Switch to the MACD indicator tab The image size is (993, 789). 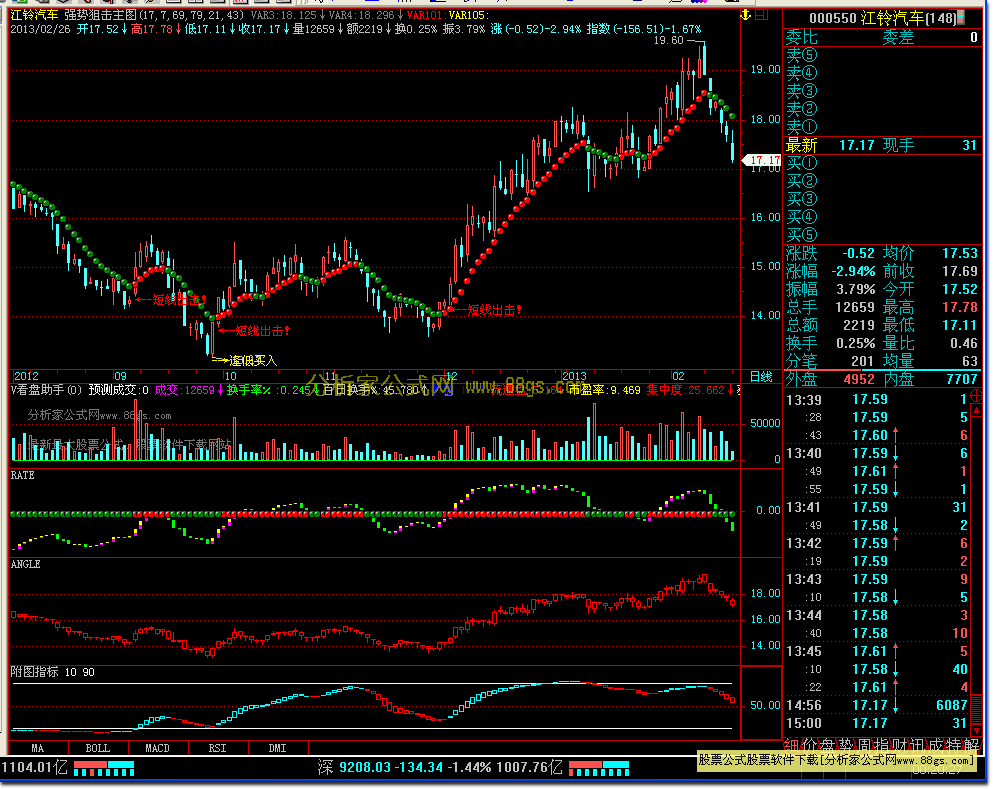point(158,748)
